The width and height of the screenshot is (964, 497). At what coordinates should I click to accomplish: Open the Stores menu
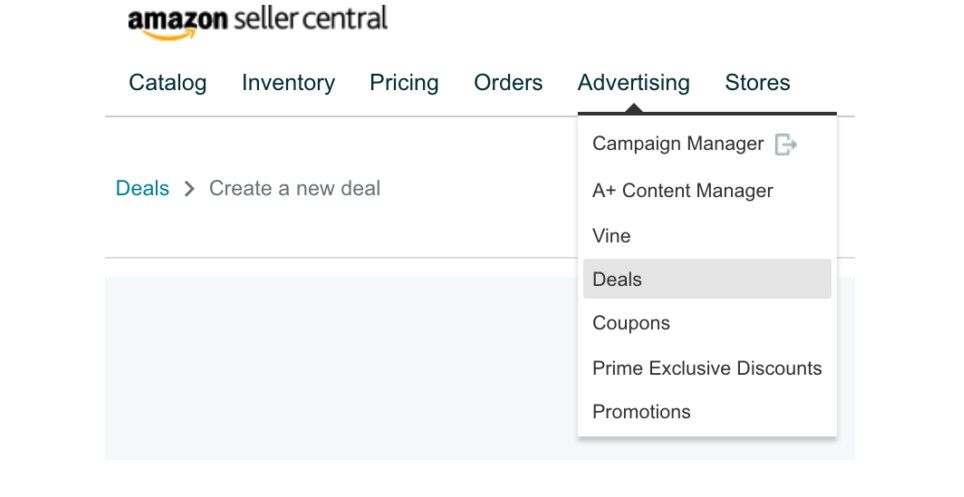coord(757,82)
